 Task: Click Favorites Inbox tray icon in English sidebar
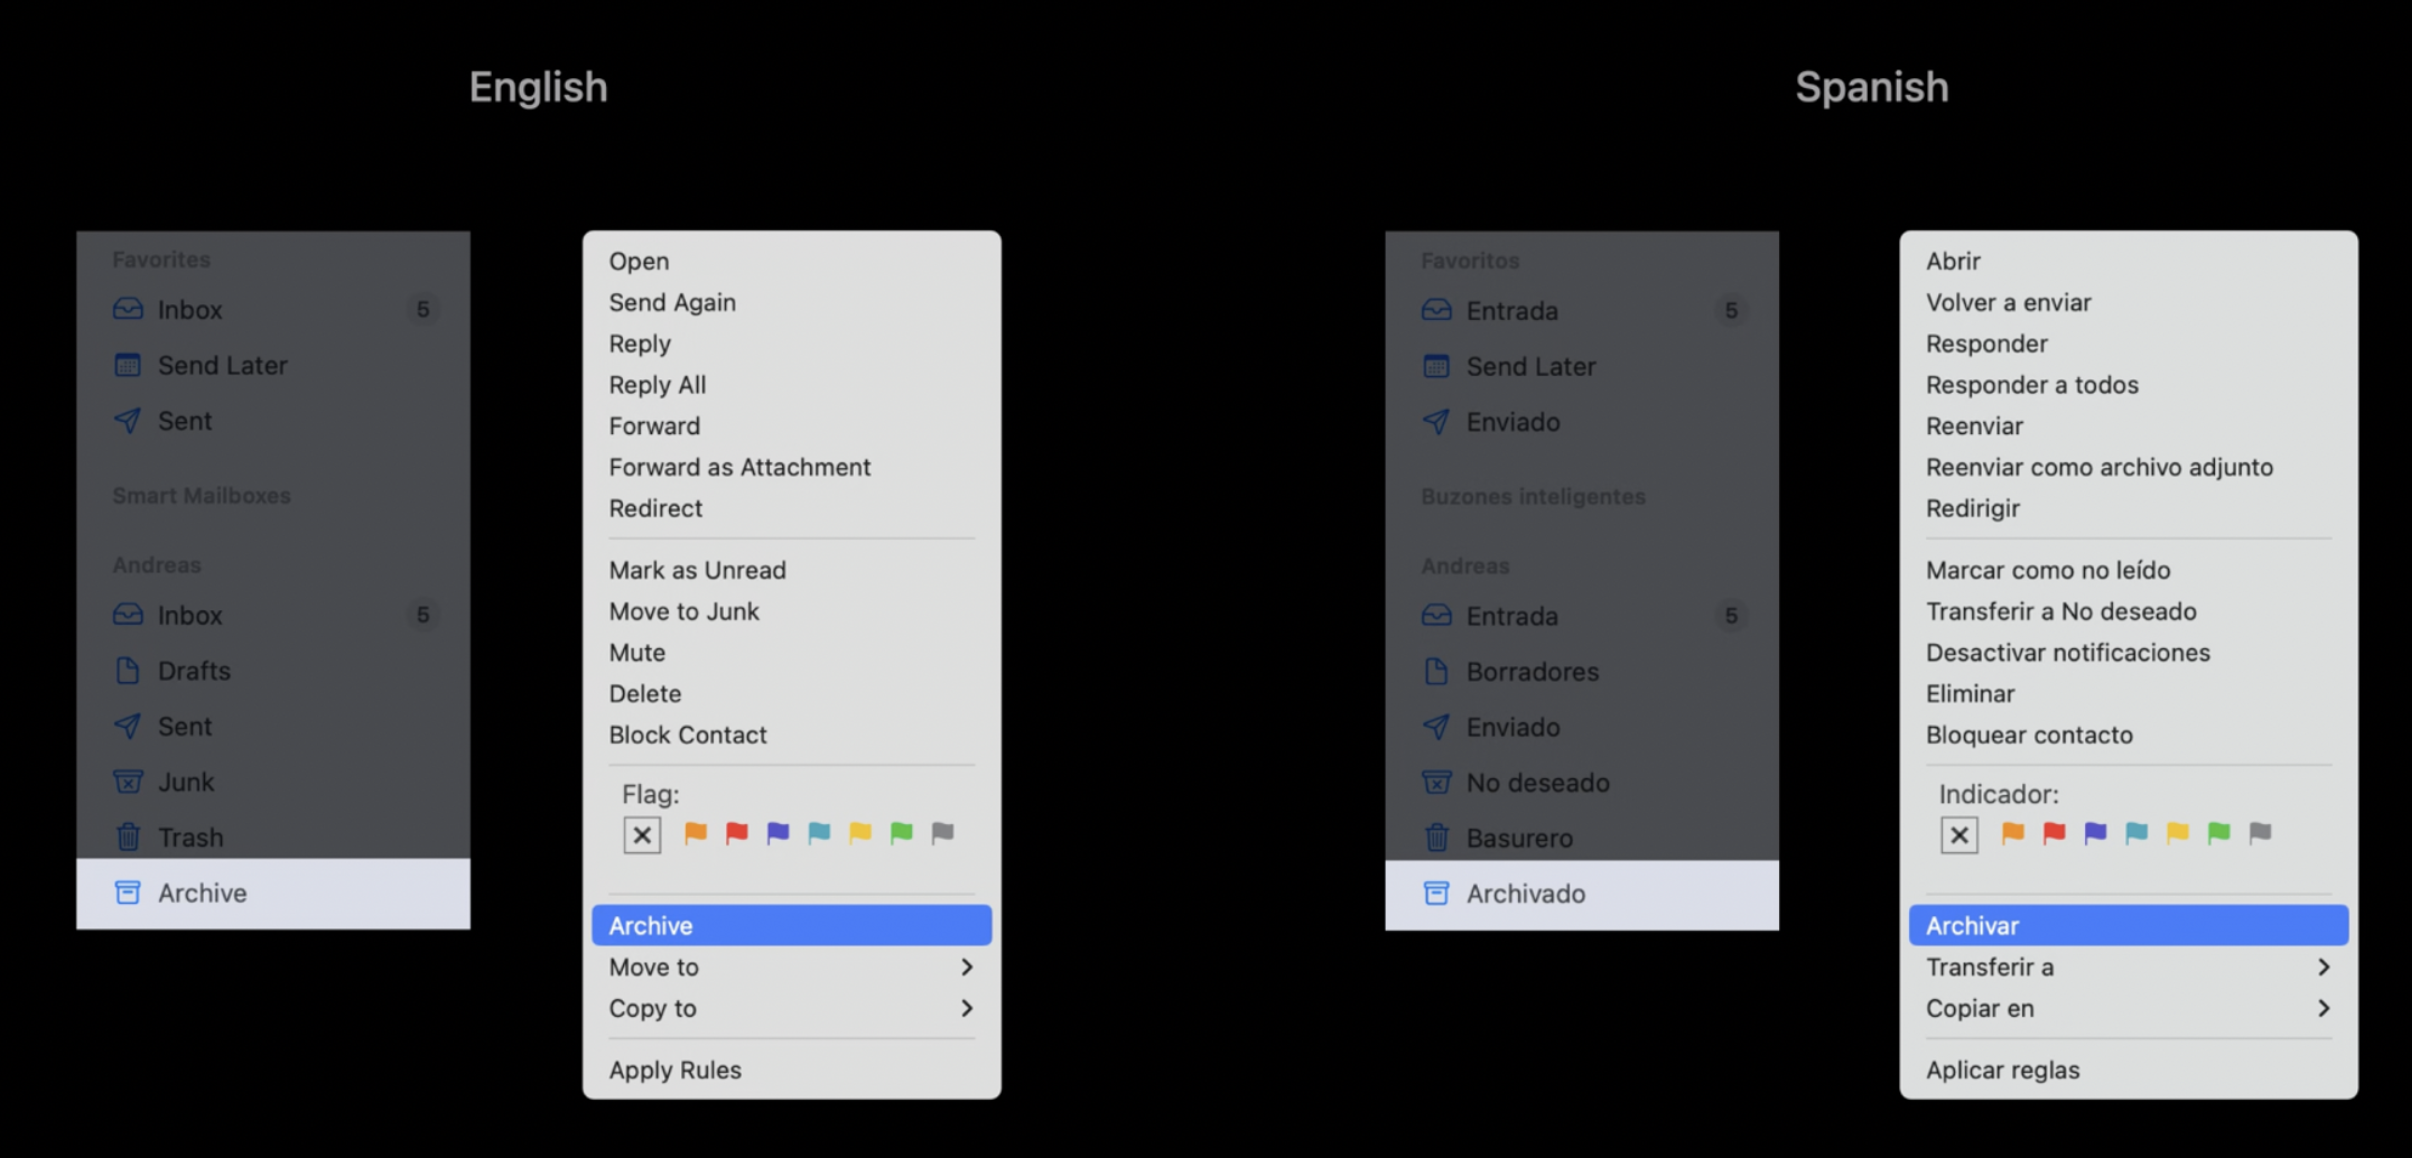click(x=128, y=309)
